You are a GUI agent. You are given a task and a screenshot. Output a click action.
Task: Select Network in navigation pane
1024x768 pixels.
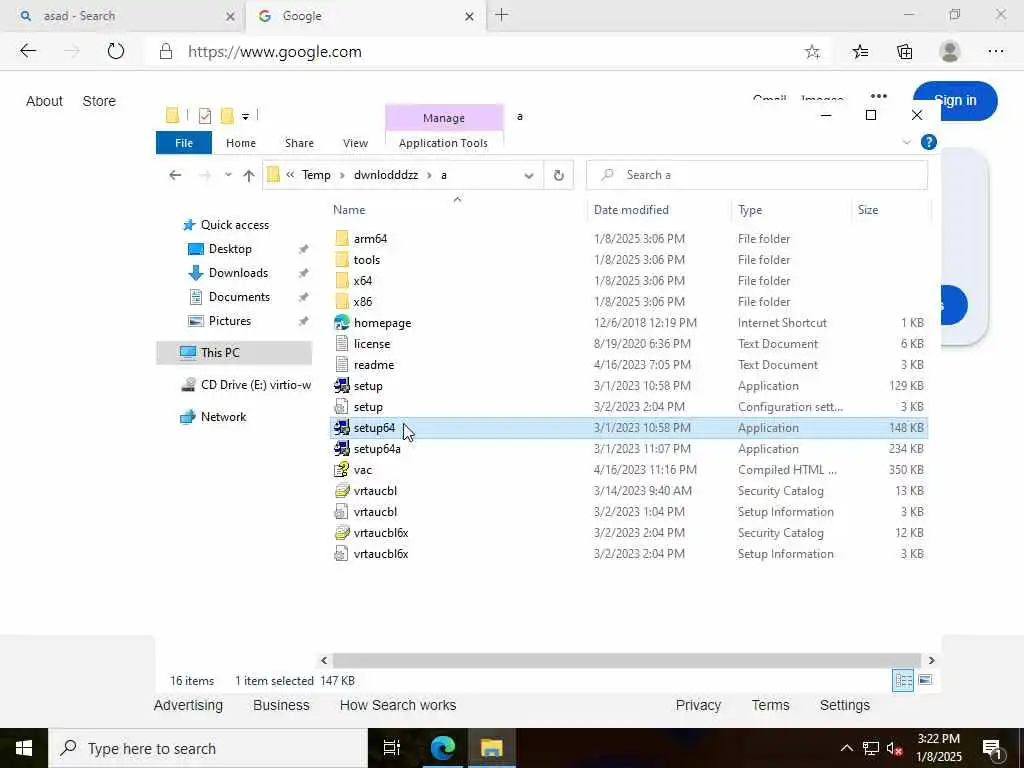click(223, 417)
